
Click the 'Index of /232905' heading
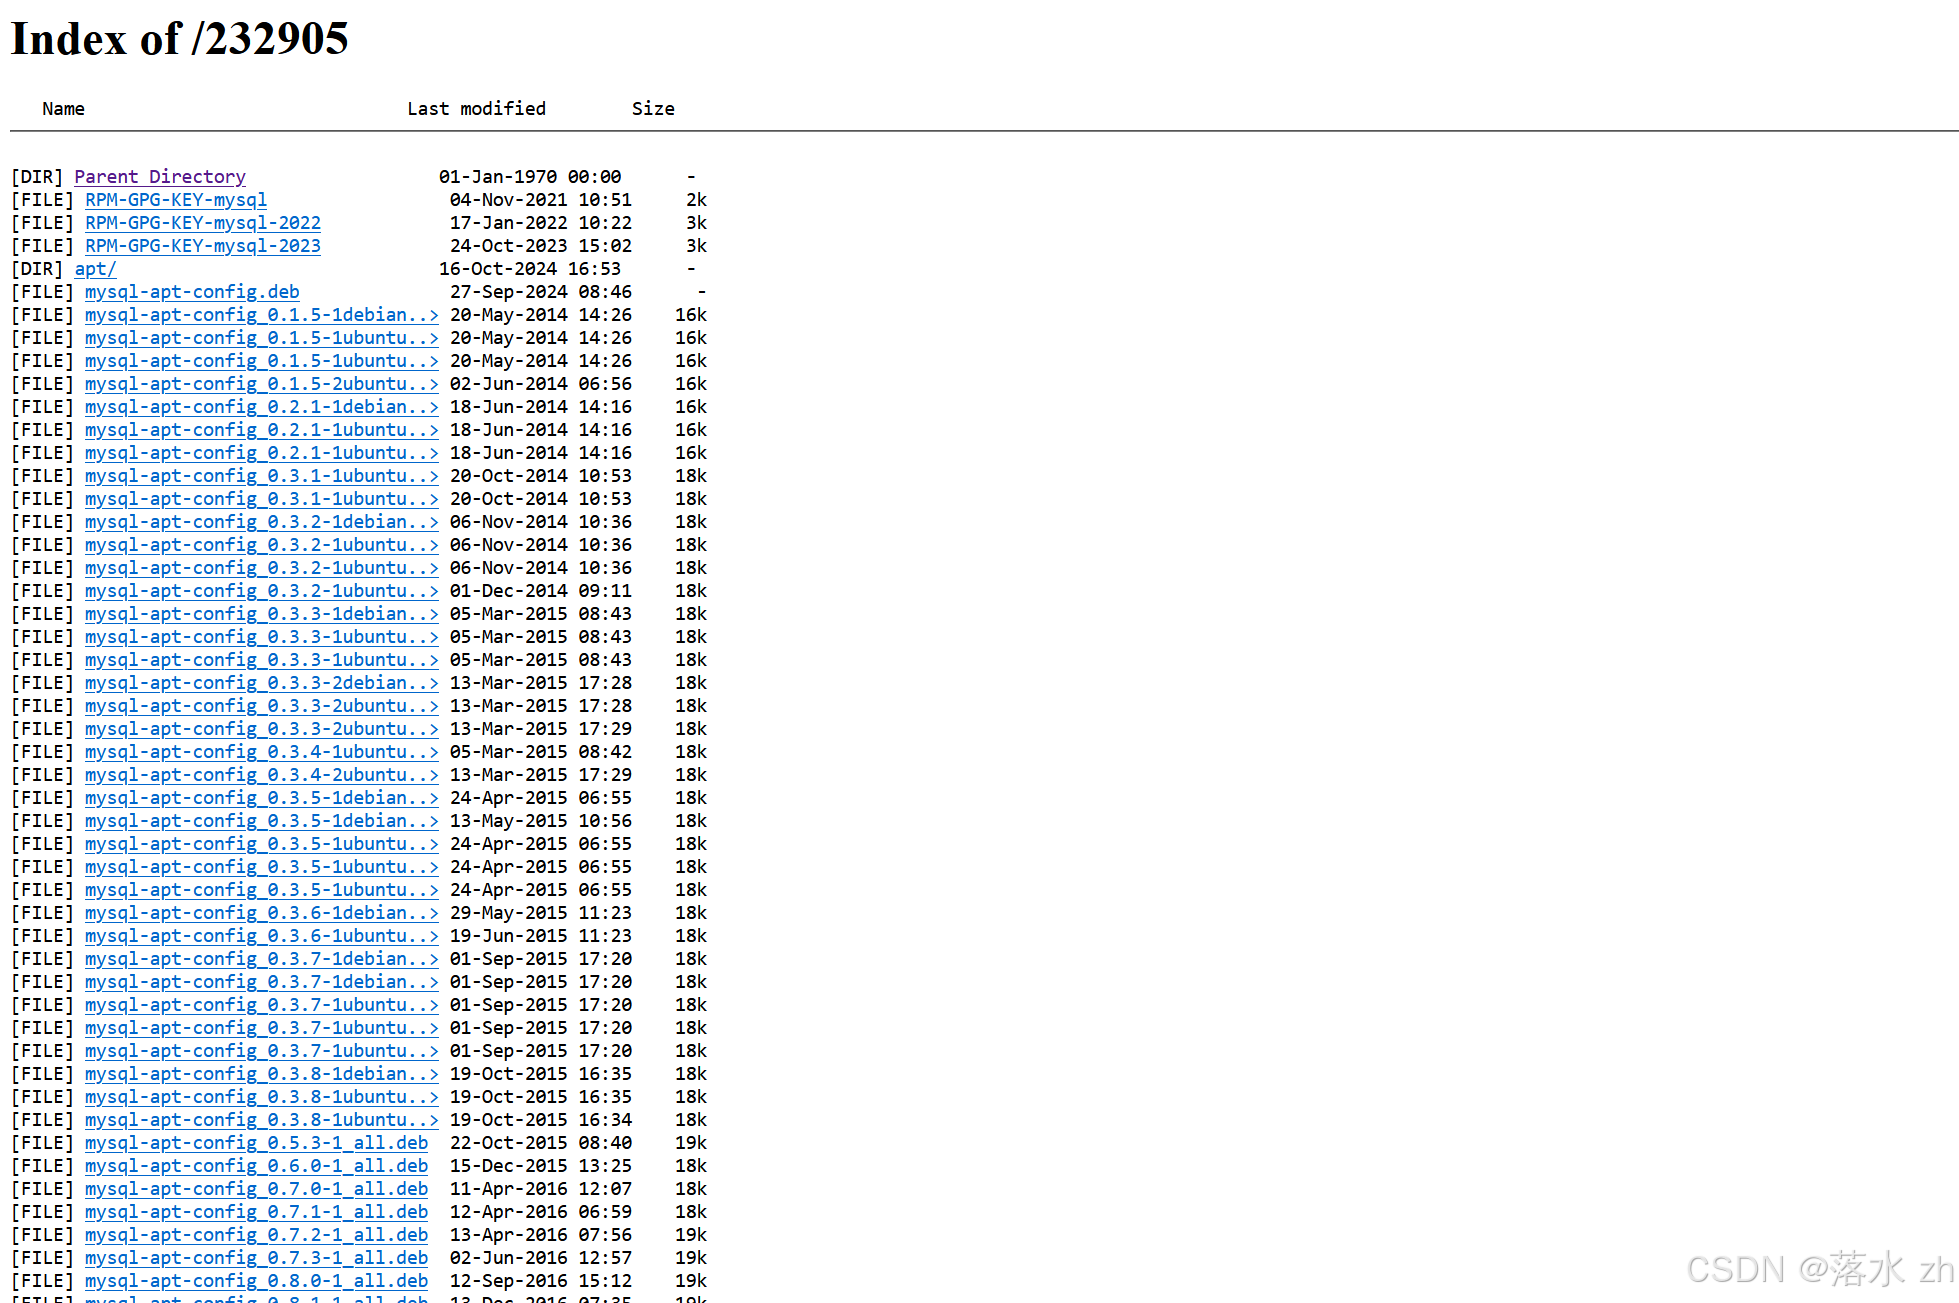[x=180, y=40]
